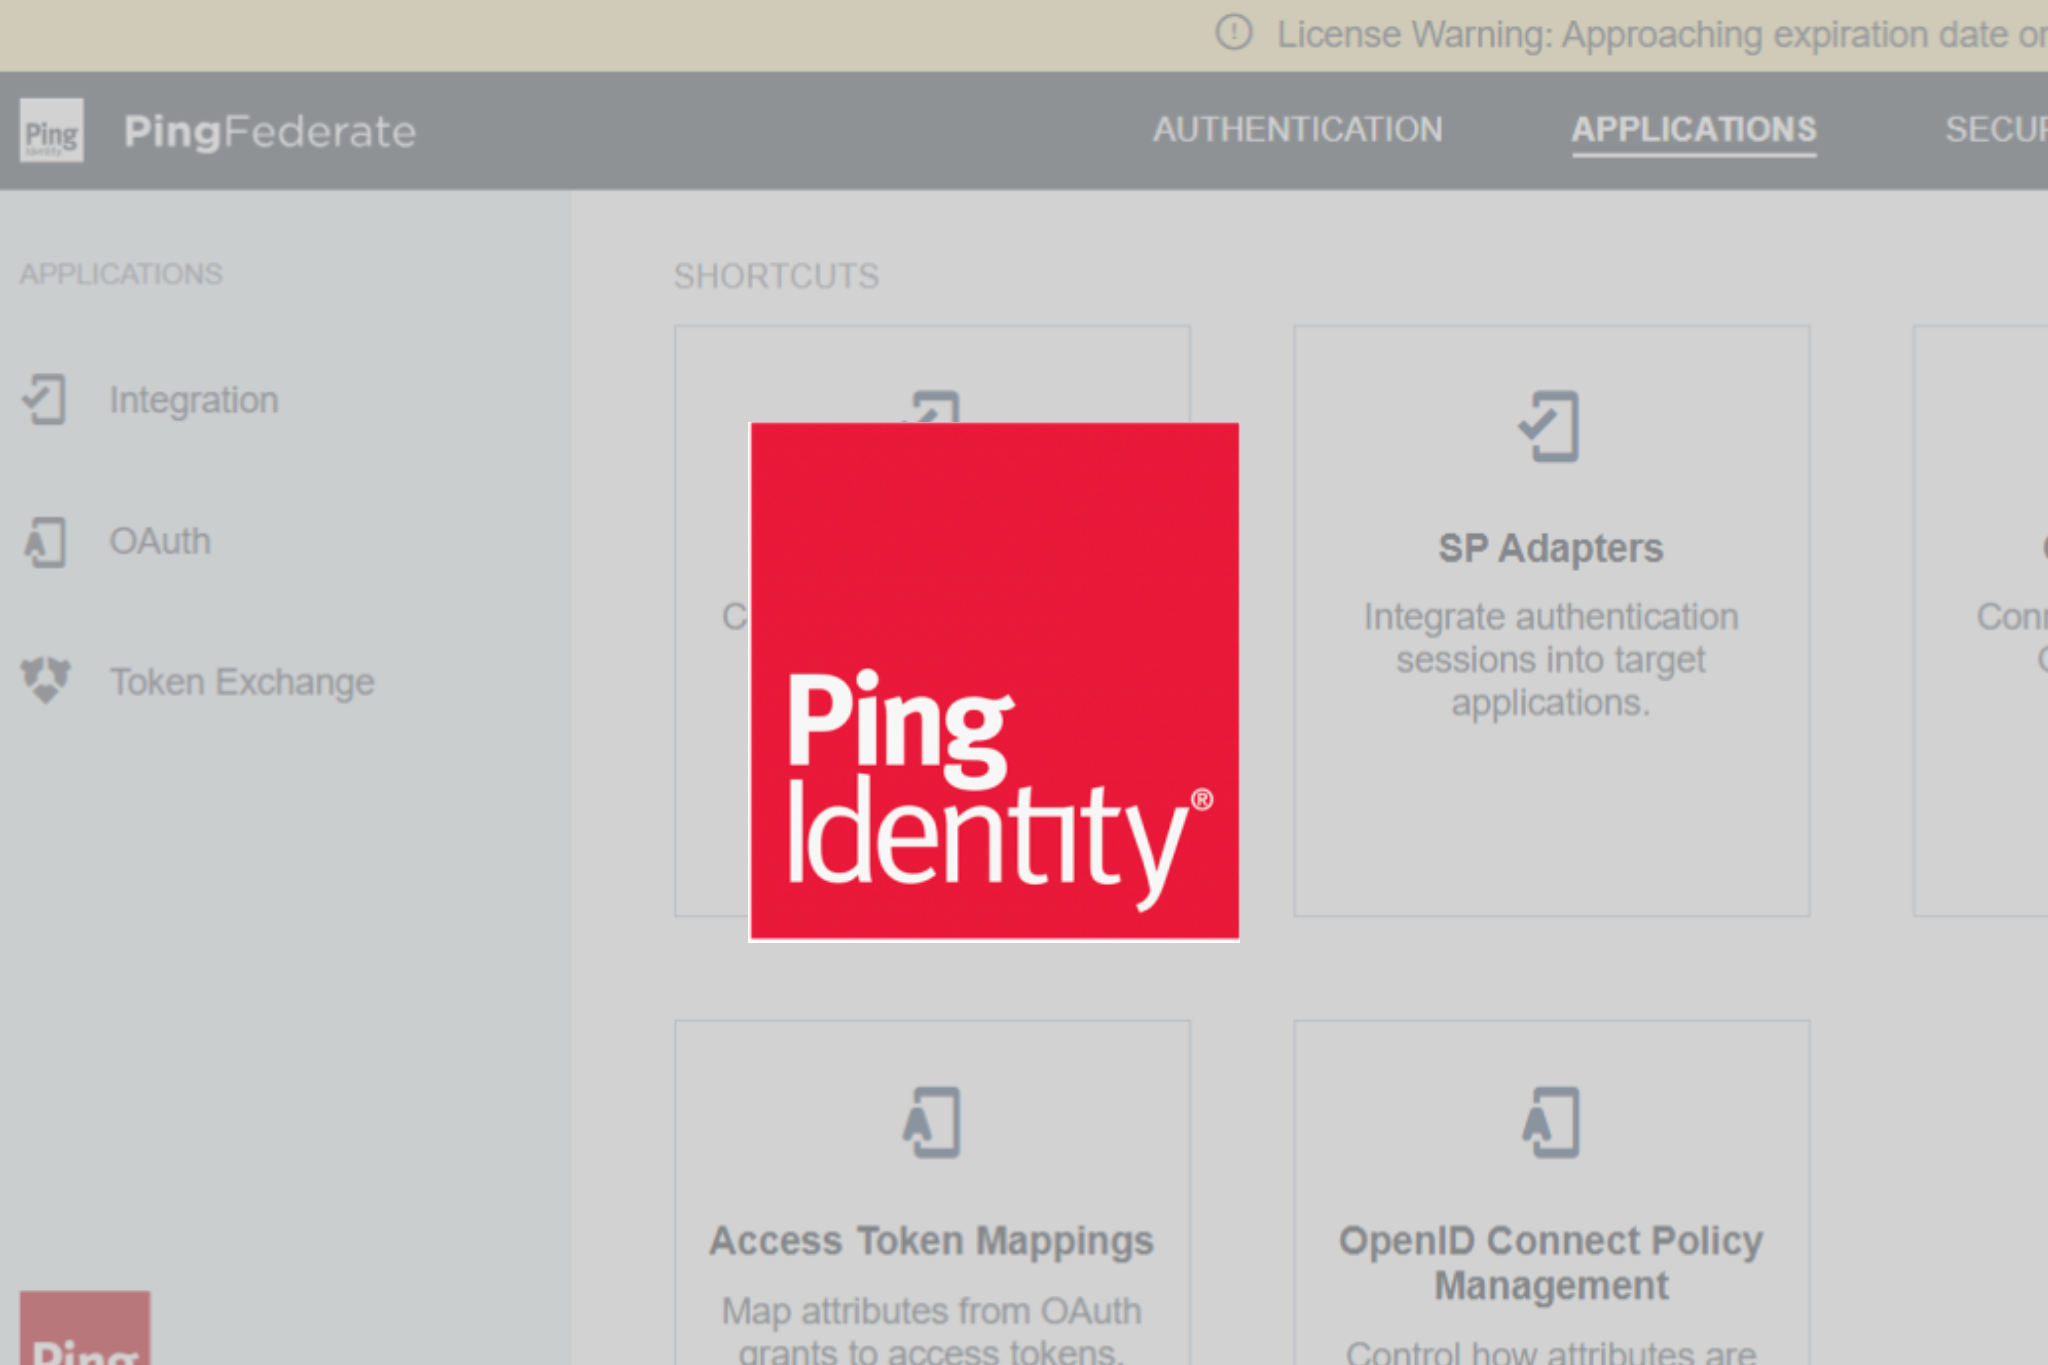Click the OpenID Connect Policy Management icon
The width and height of the screenshot is (2048, 1365).
(1550, 1122)
